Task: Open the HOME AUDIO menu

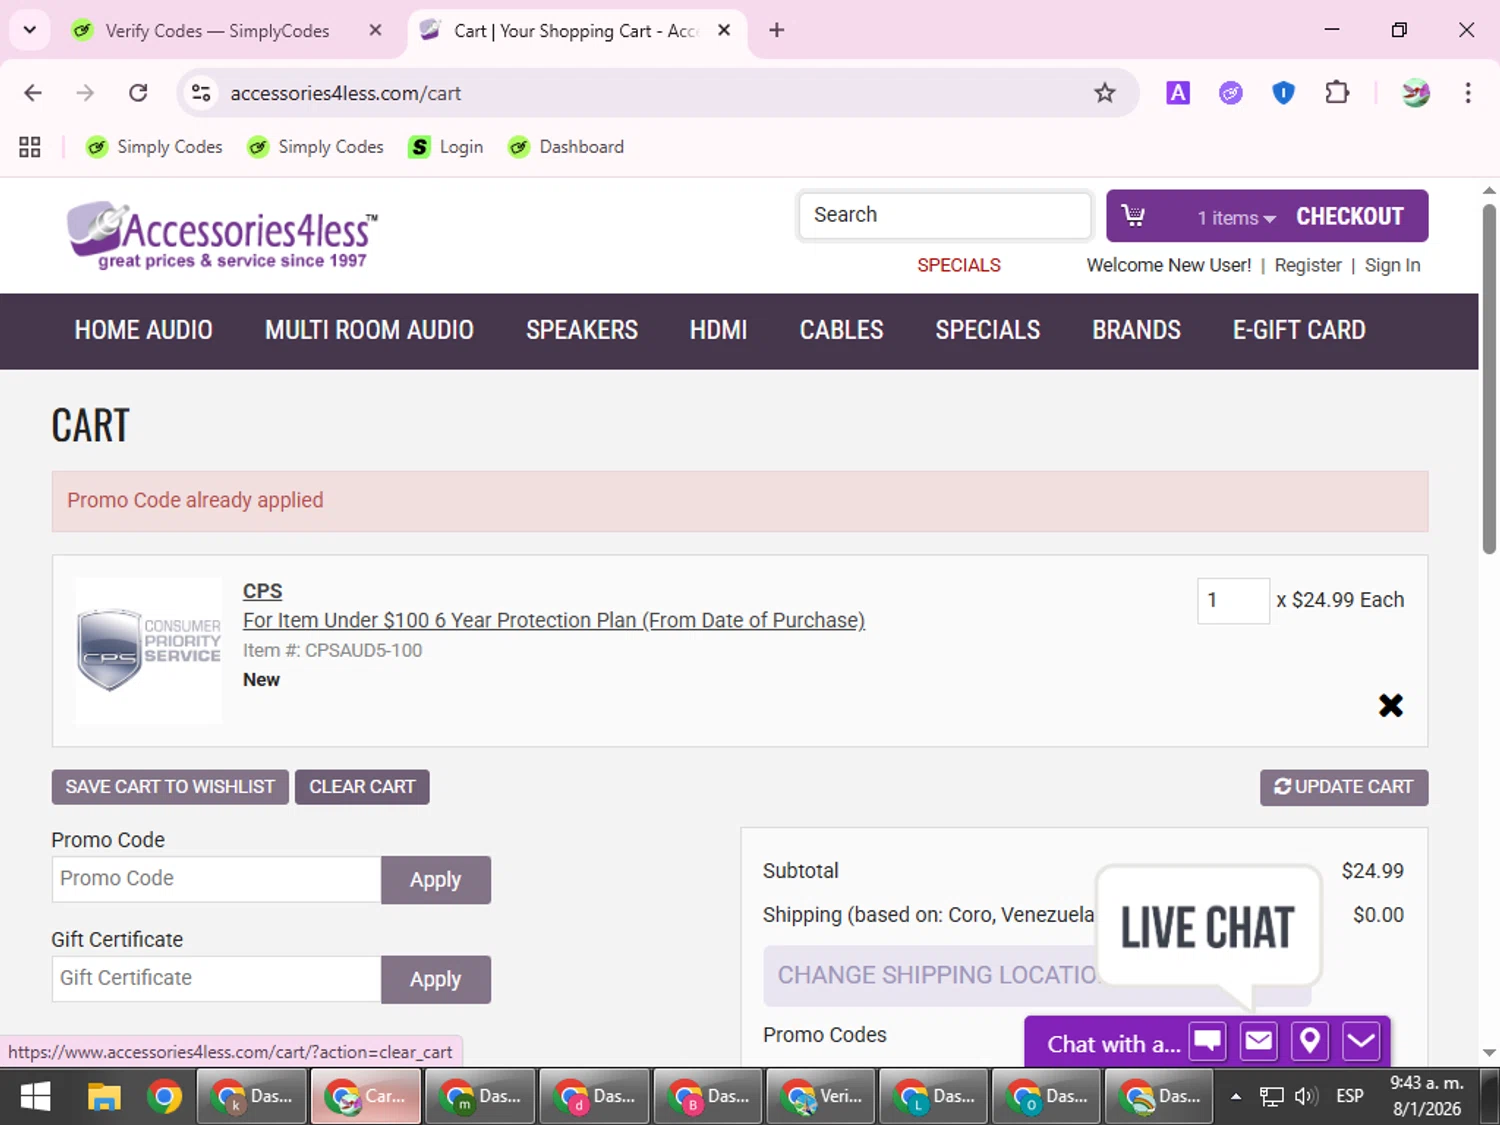Action: coord(143,330)
